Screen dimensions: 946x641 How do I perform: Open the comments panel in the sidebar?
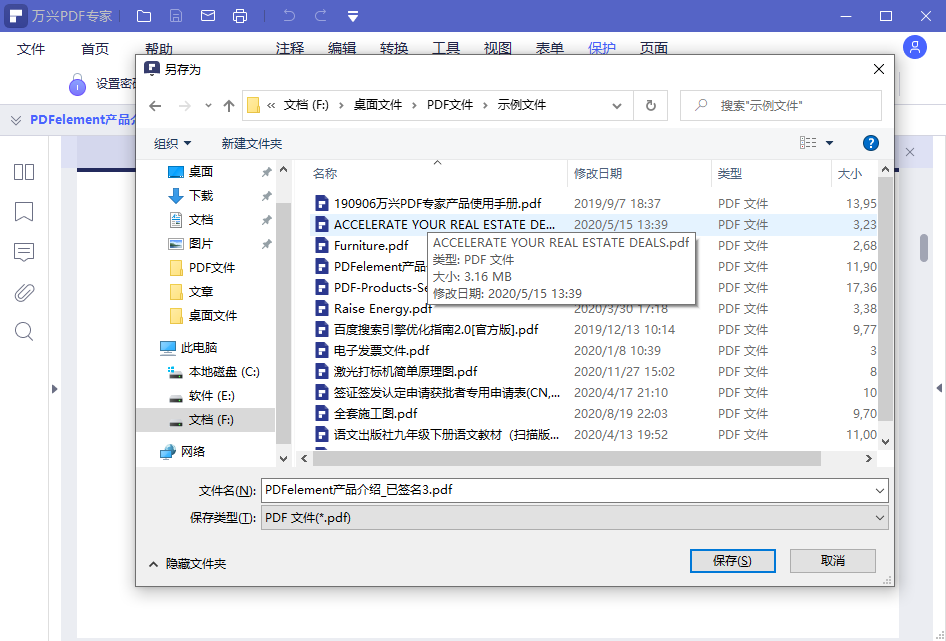click(23, 252)
